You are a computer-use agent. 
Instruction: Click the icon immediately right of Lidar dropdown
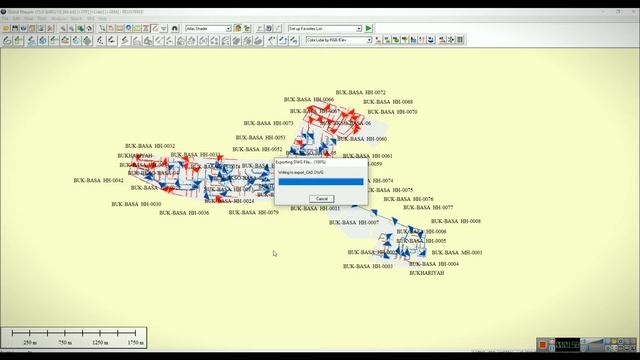pos(378,40)
